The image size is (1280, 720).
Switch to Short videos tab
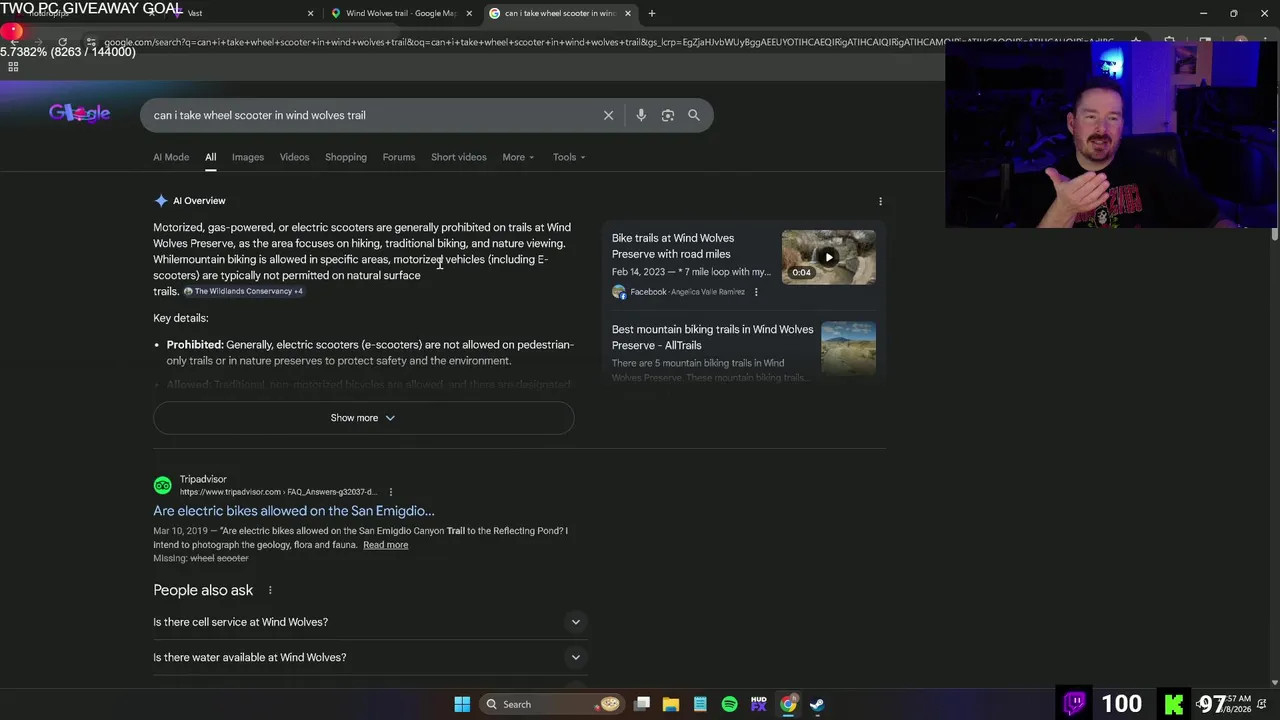pos(459,157)
